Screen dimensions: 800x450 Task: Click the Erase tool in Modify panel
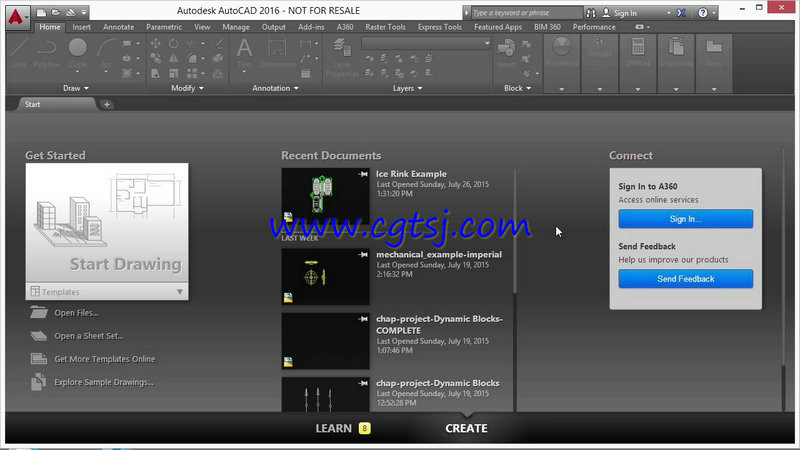point(218,44)
